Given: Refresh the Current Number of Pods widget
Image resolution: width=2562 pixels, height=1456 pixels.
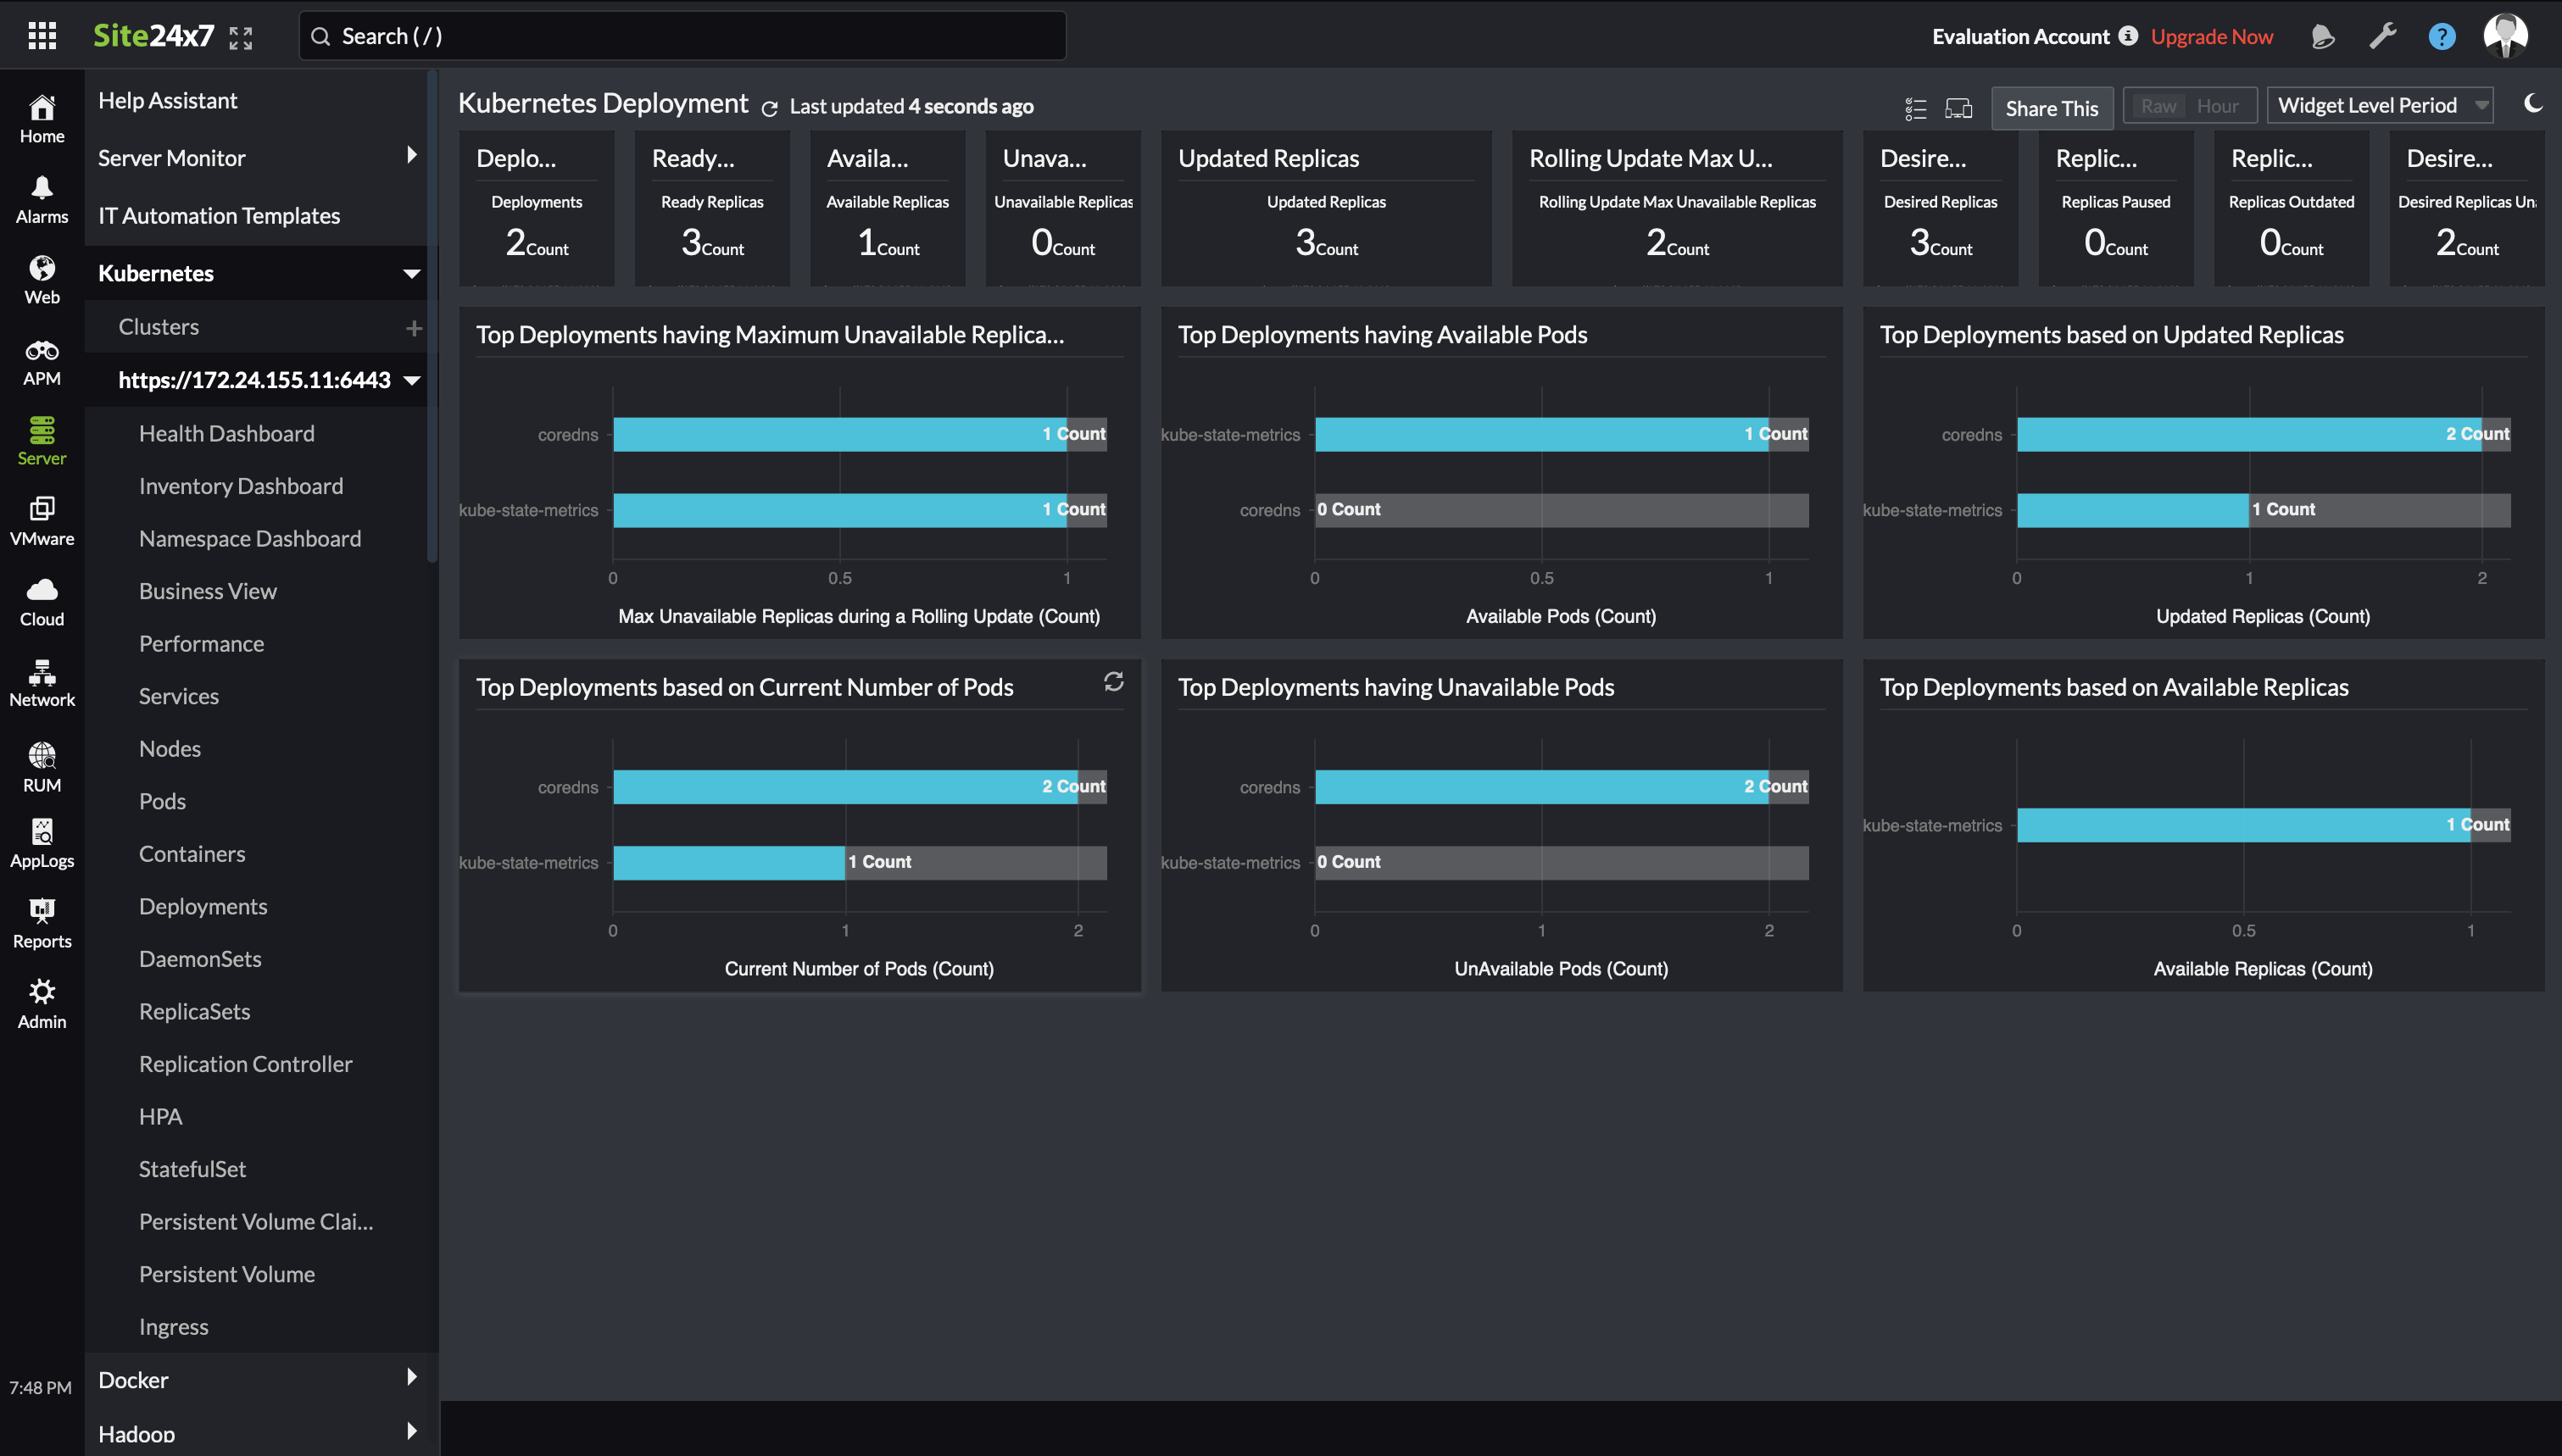Looking at the screenshot, I should [x=1115, y=682].
